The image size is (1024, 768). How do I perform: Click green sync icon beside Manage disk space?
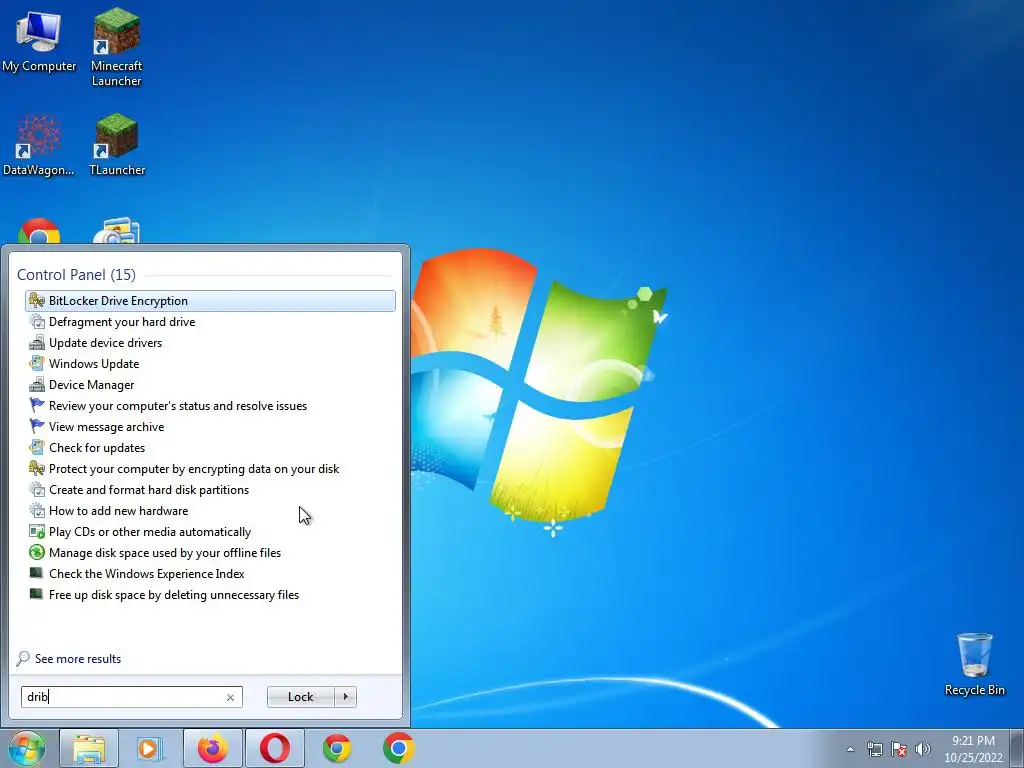click(x=37, y=552)
